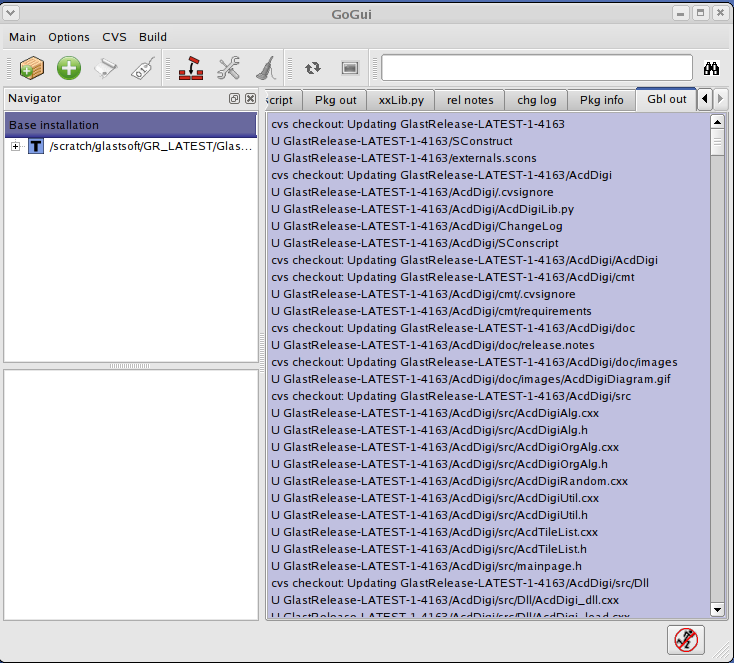Click the AcdDigiUtil.h output line
734x663 pixels.
(429, 515)
